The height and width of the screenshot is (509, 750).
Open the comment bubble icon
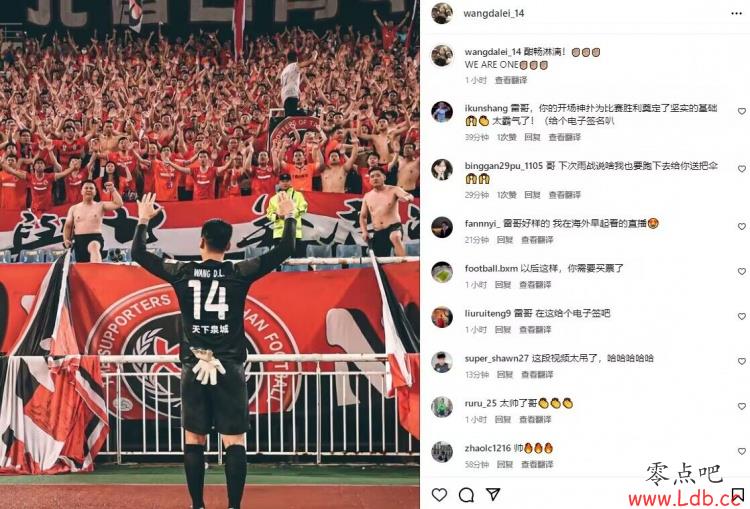coord(466,494)
